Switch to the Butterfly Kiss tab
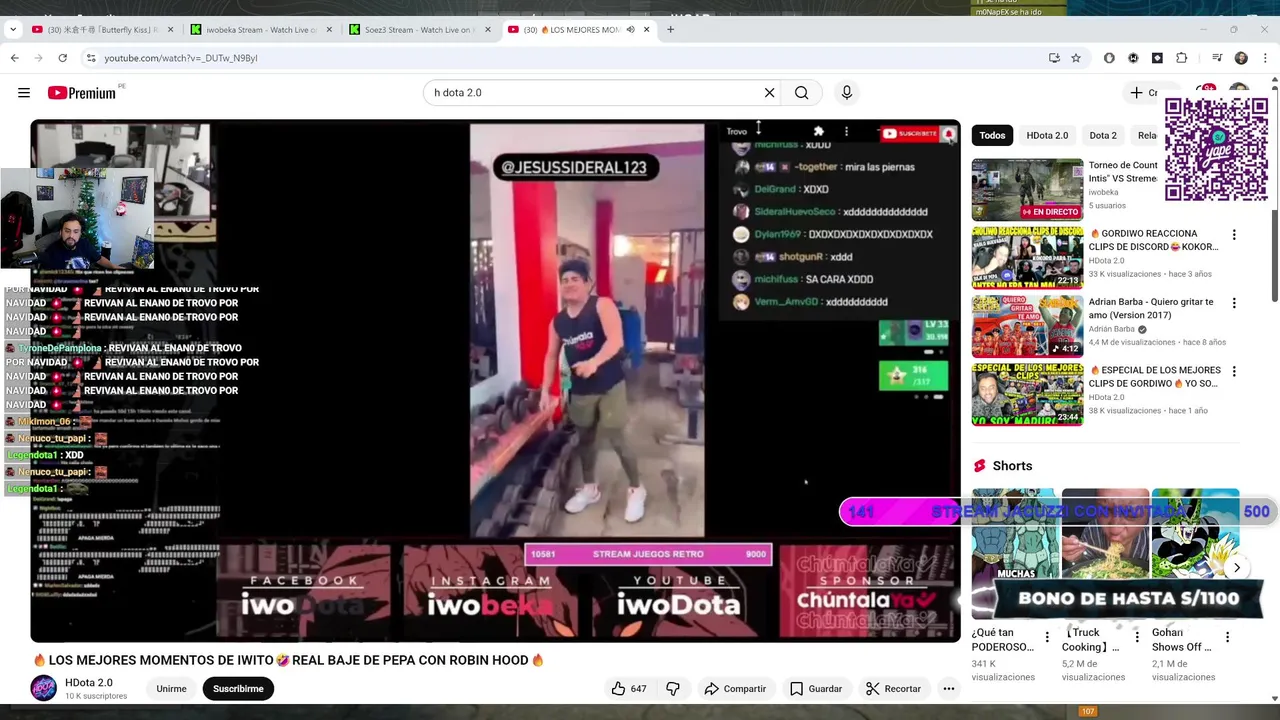Viewport: 1280px width, 720px height. tap(103, 30)
